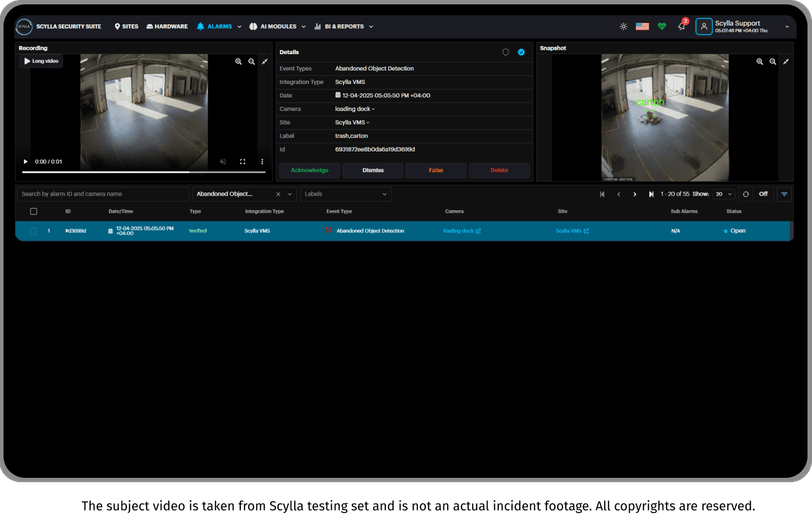Screen dimensions: 812x519
Task: Mark the alarm as False
Action: click(x=436, y=170)
